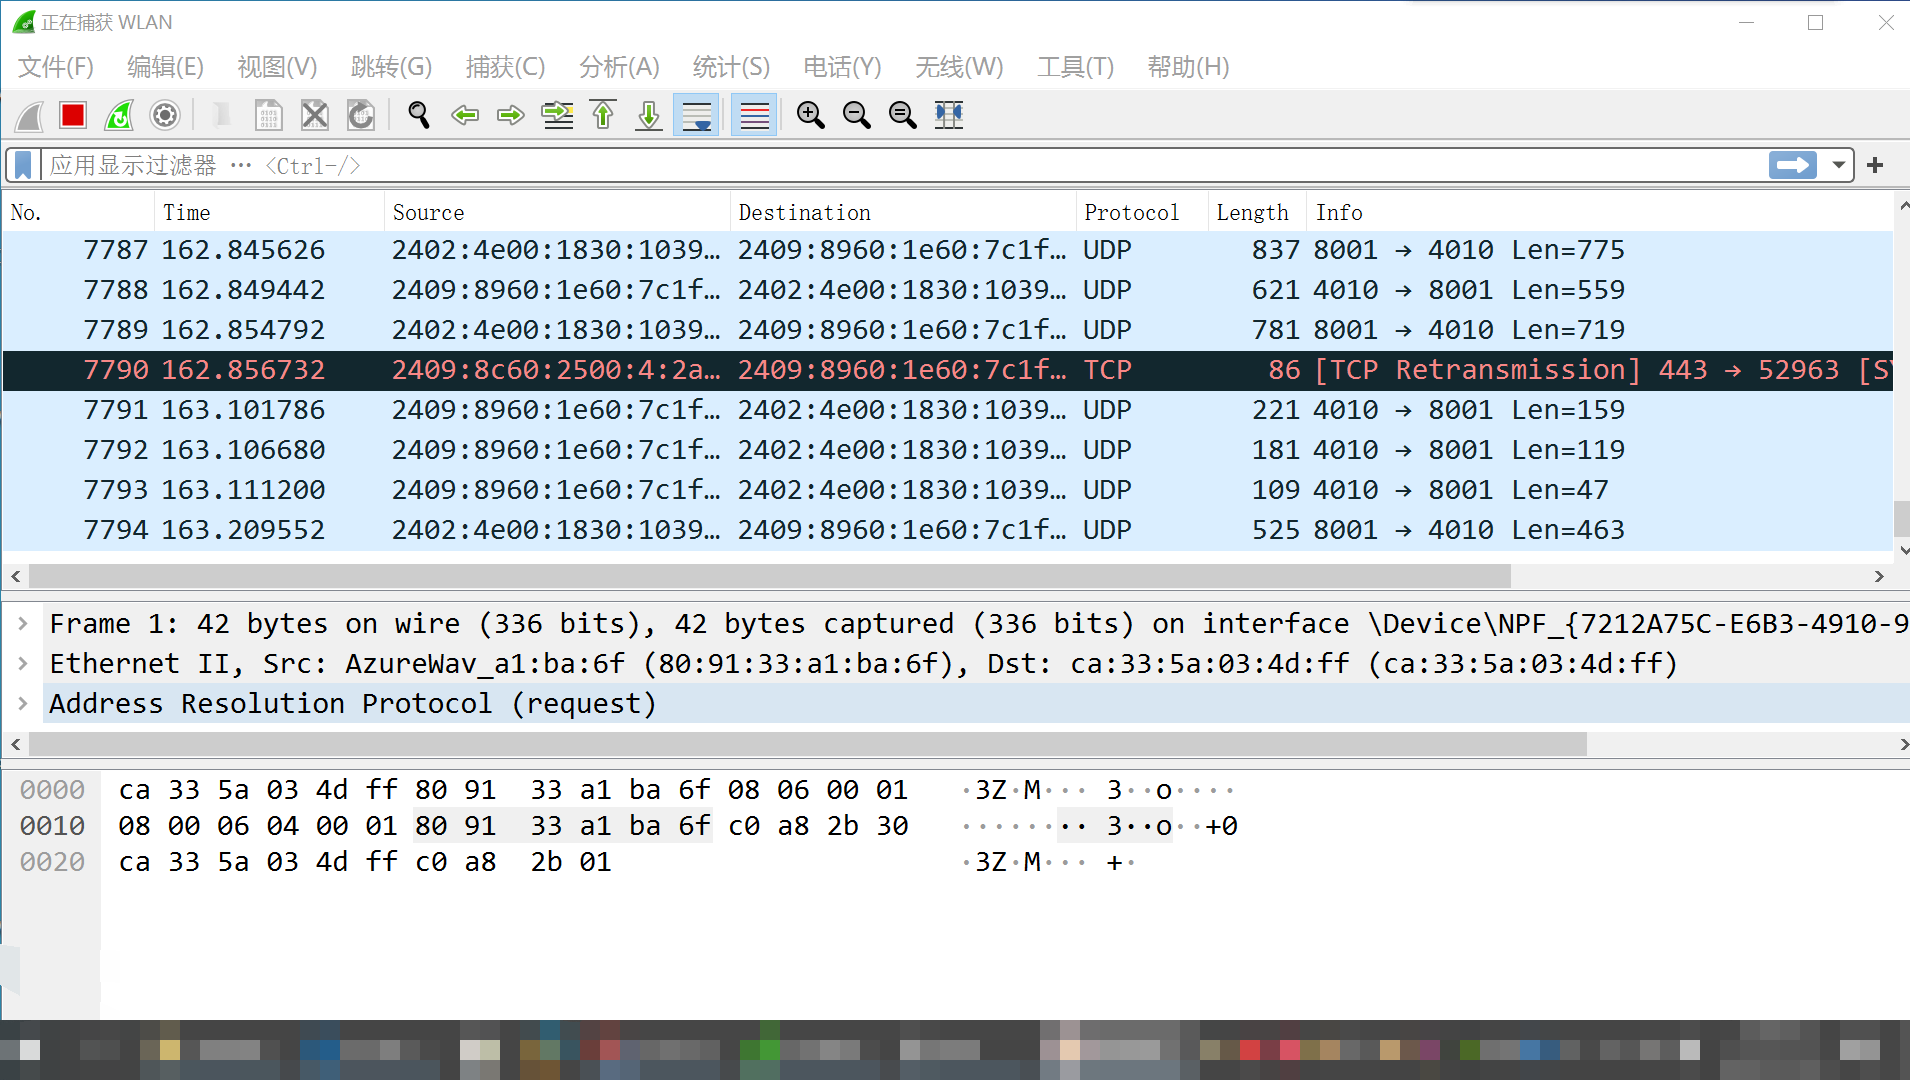Select packet 7792 with Len=119
The height and width of the screenshot is (1080, 1910).
[x=948, y=450]
